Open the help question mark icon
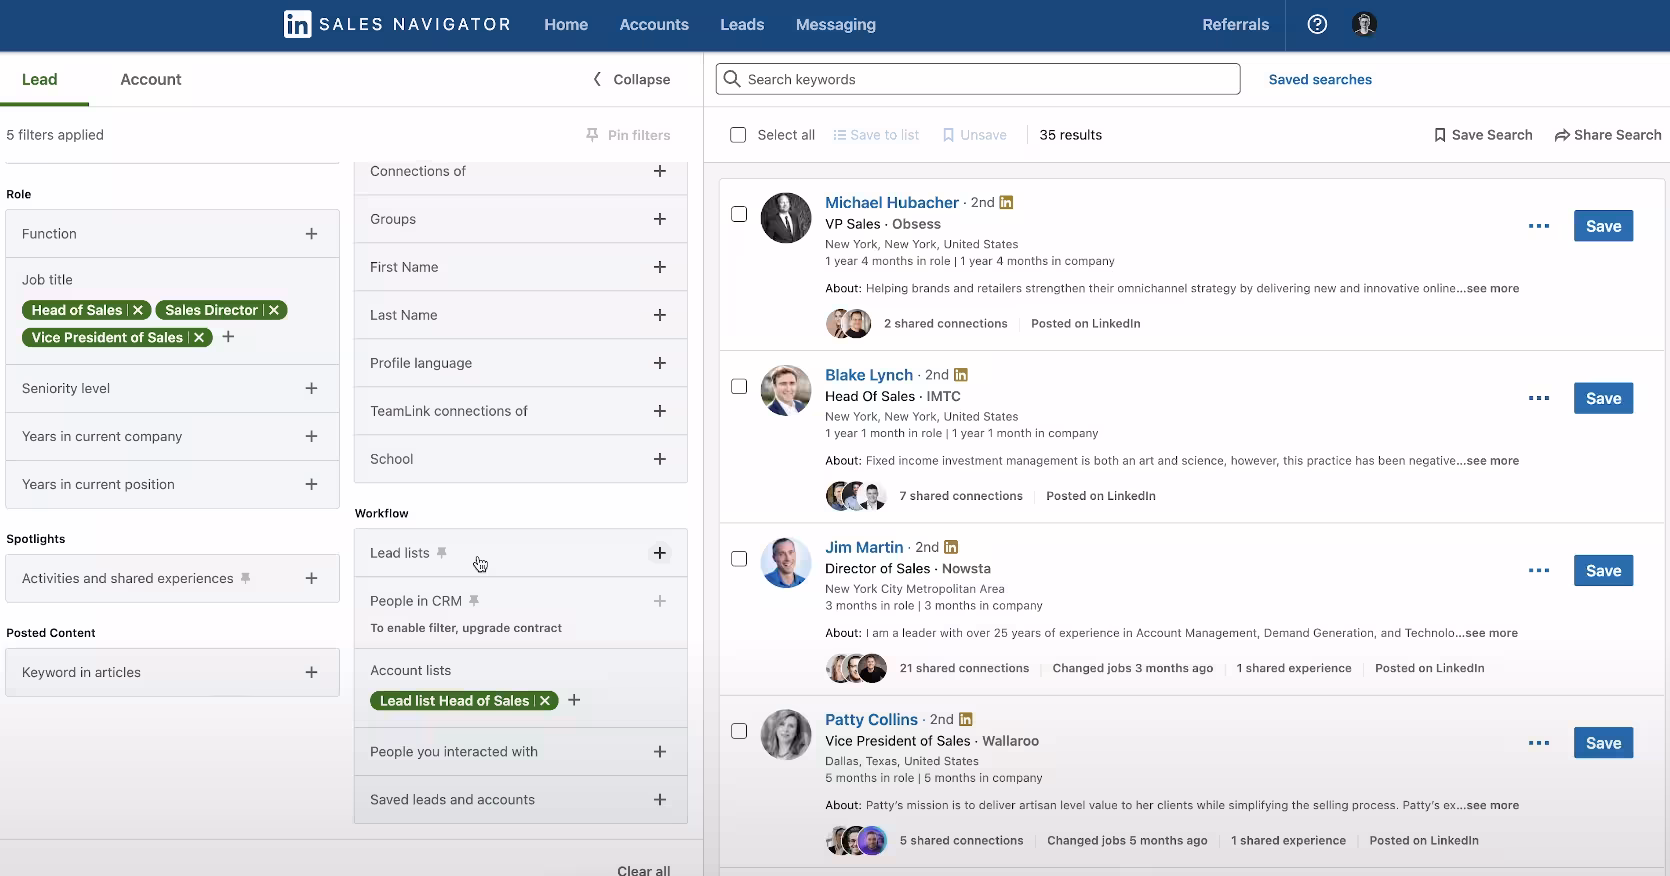Viewport: 1670px width, 876px height. tap(1317, 24)
